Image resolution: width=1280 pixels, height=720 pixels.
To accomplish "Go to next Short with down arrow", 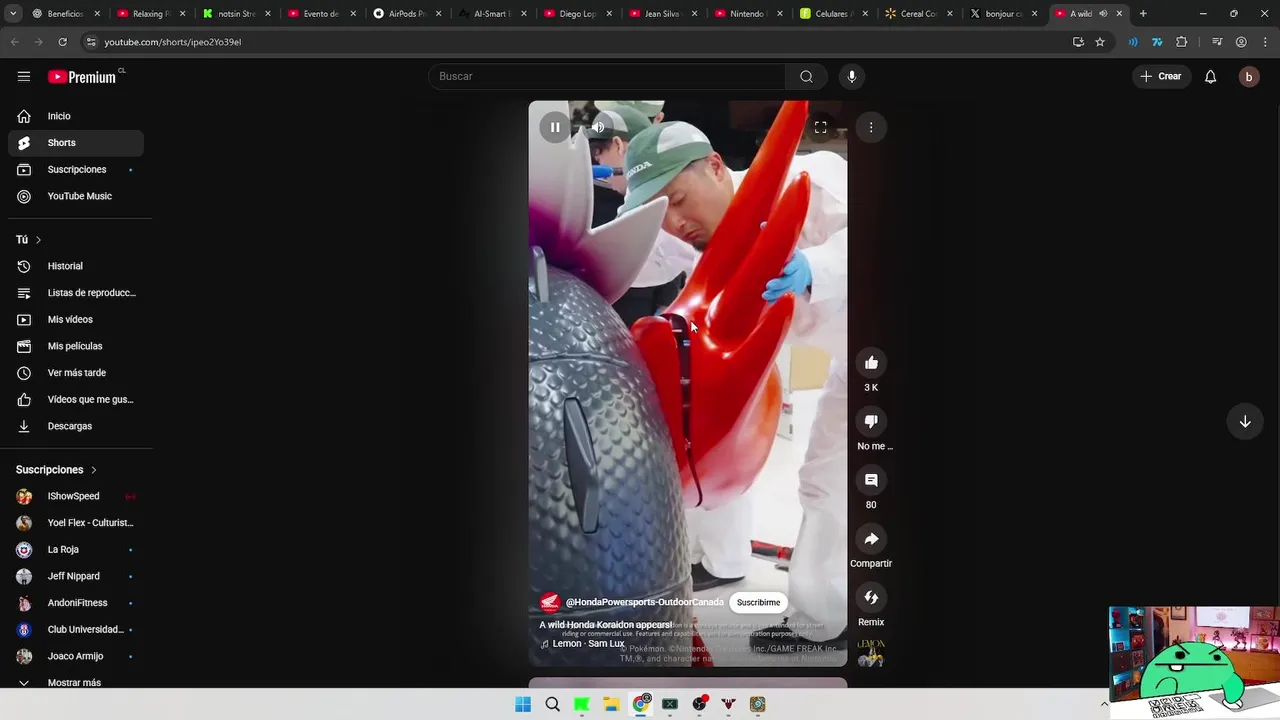I will [1245, 421].
